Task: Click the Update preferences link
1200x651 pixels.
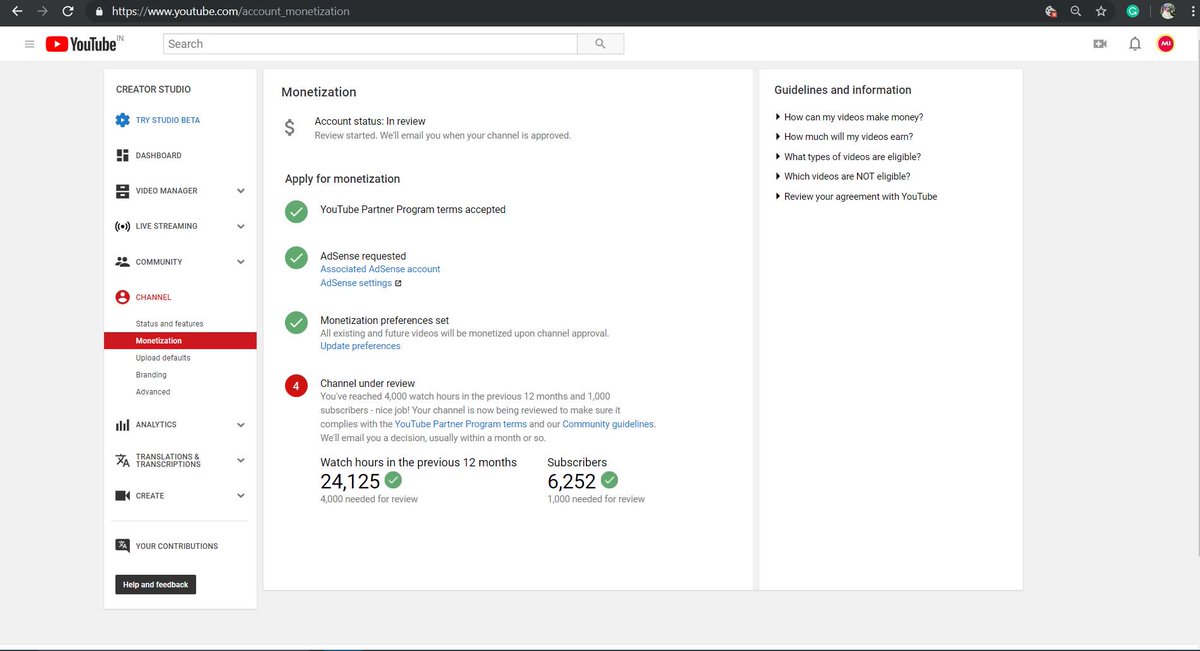Action: click(360, 346)
